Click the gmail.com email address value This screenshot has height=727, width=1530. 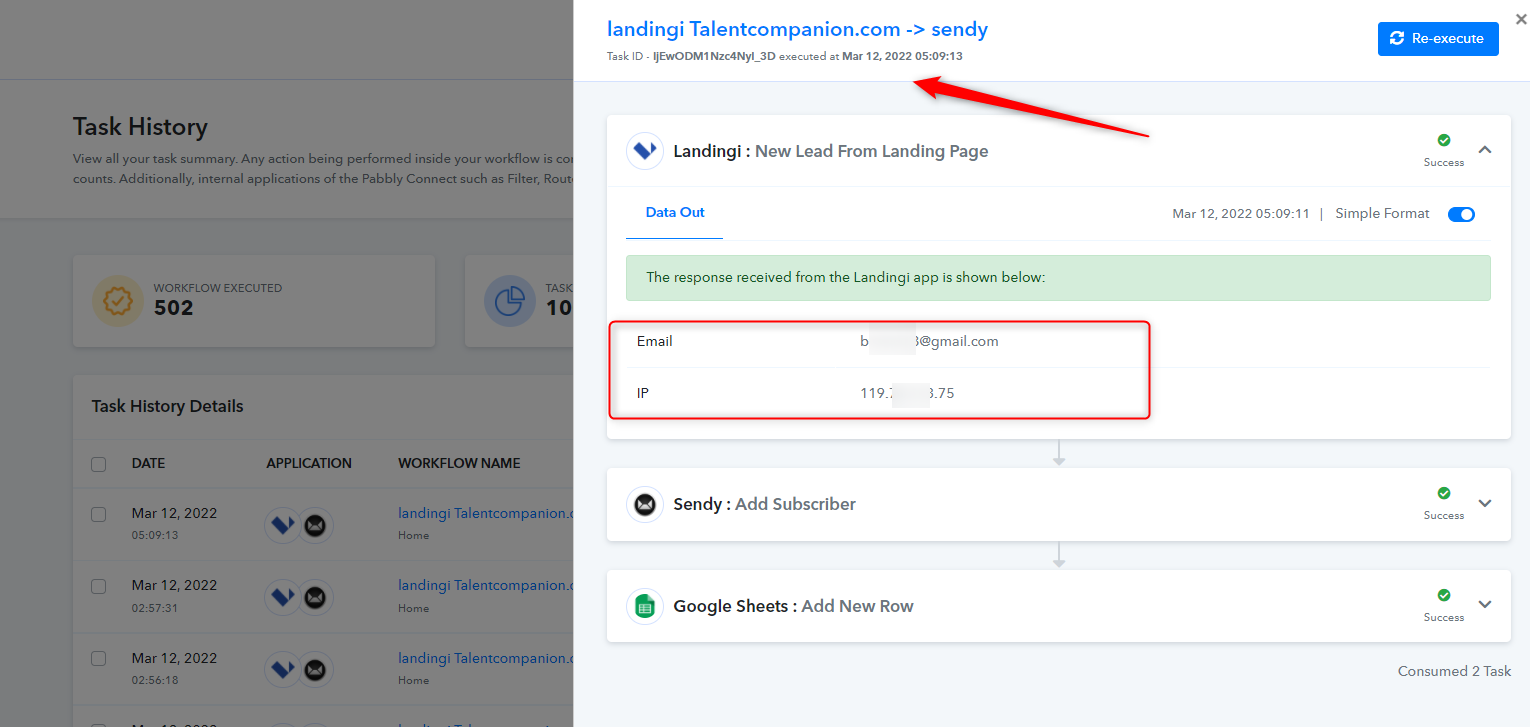click(929, 341)
